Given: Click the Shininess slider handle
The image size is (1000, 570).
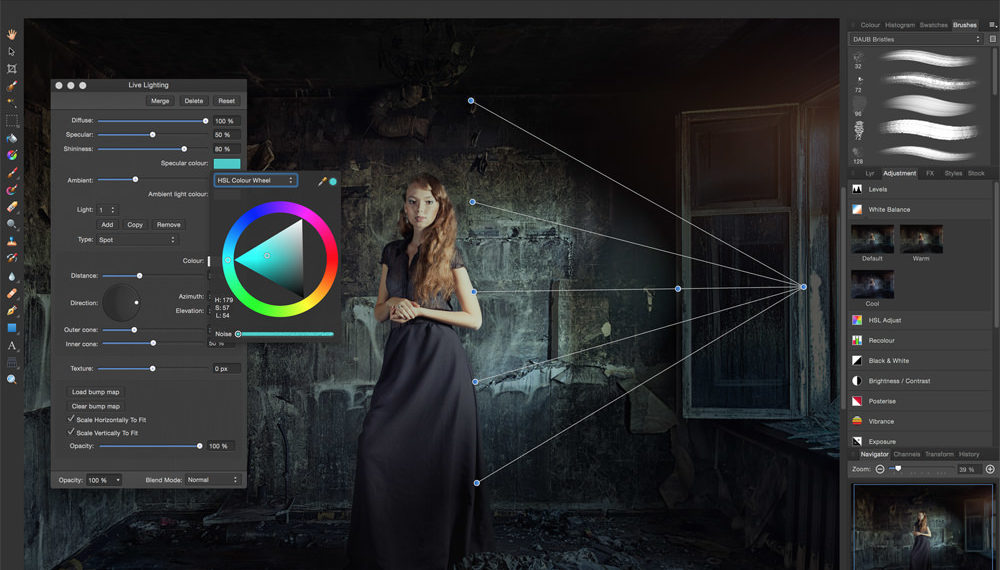Looking at the screenshot, I should coord(184,149).
